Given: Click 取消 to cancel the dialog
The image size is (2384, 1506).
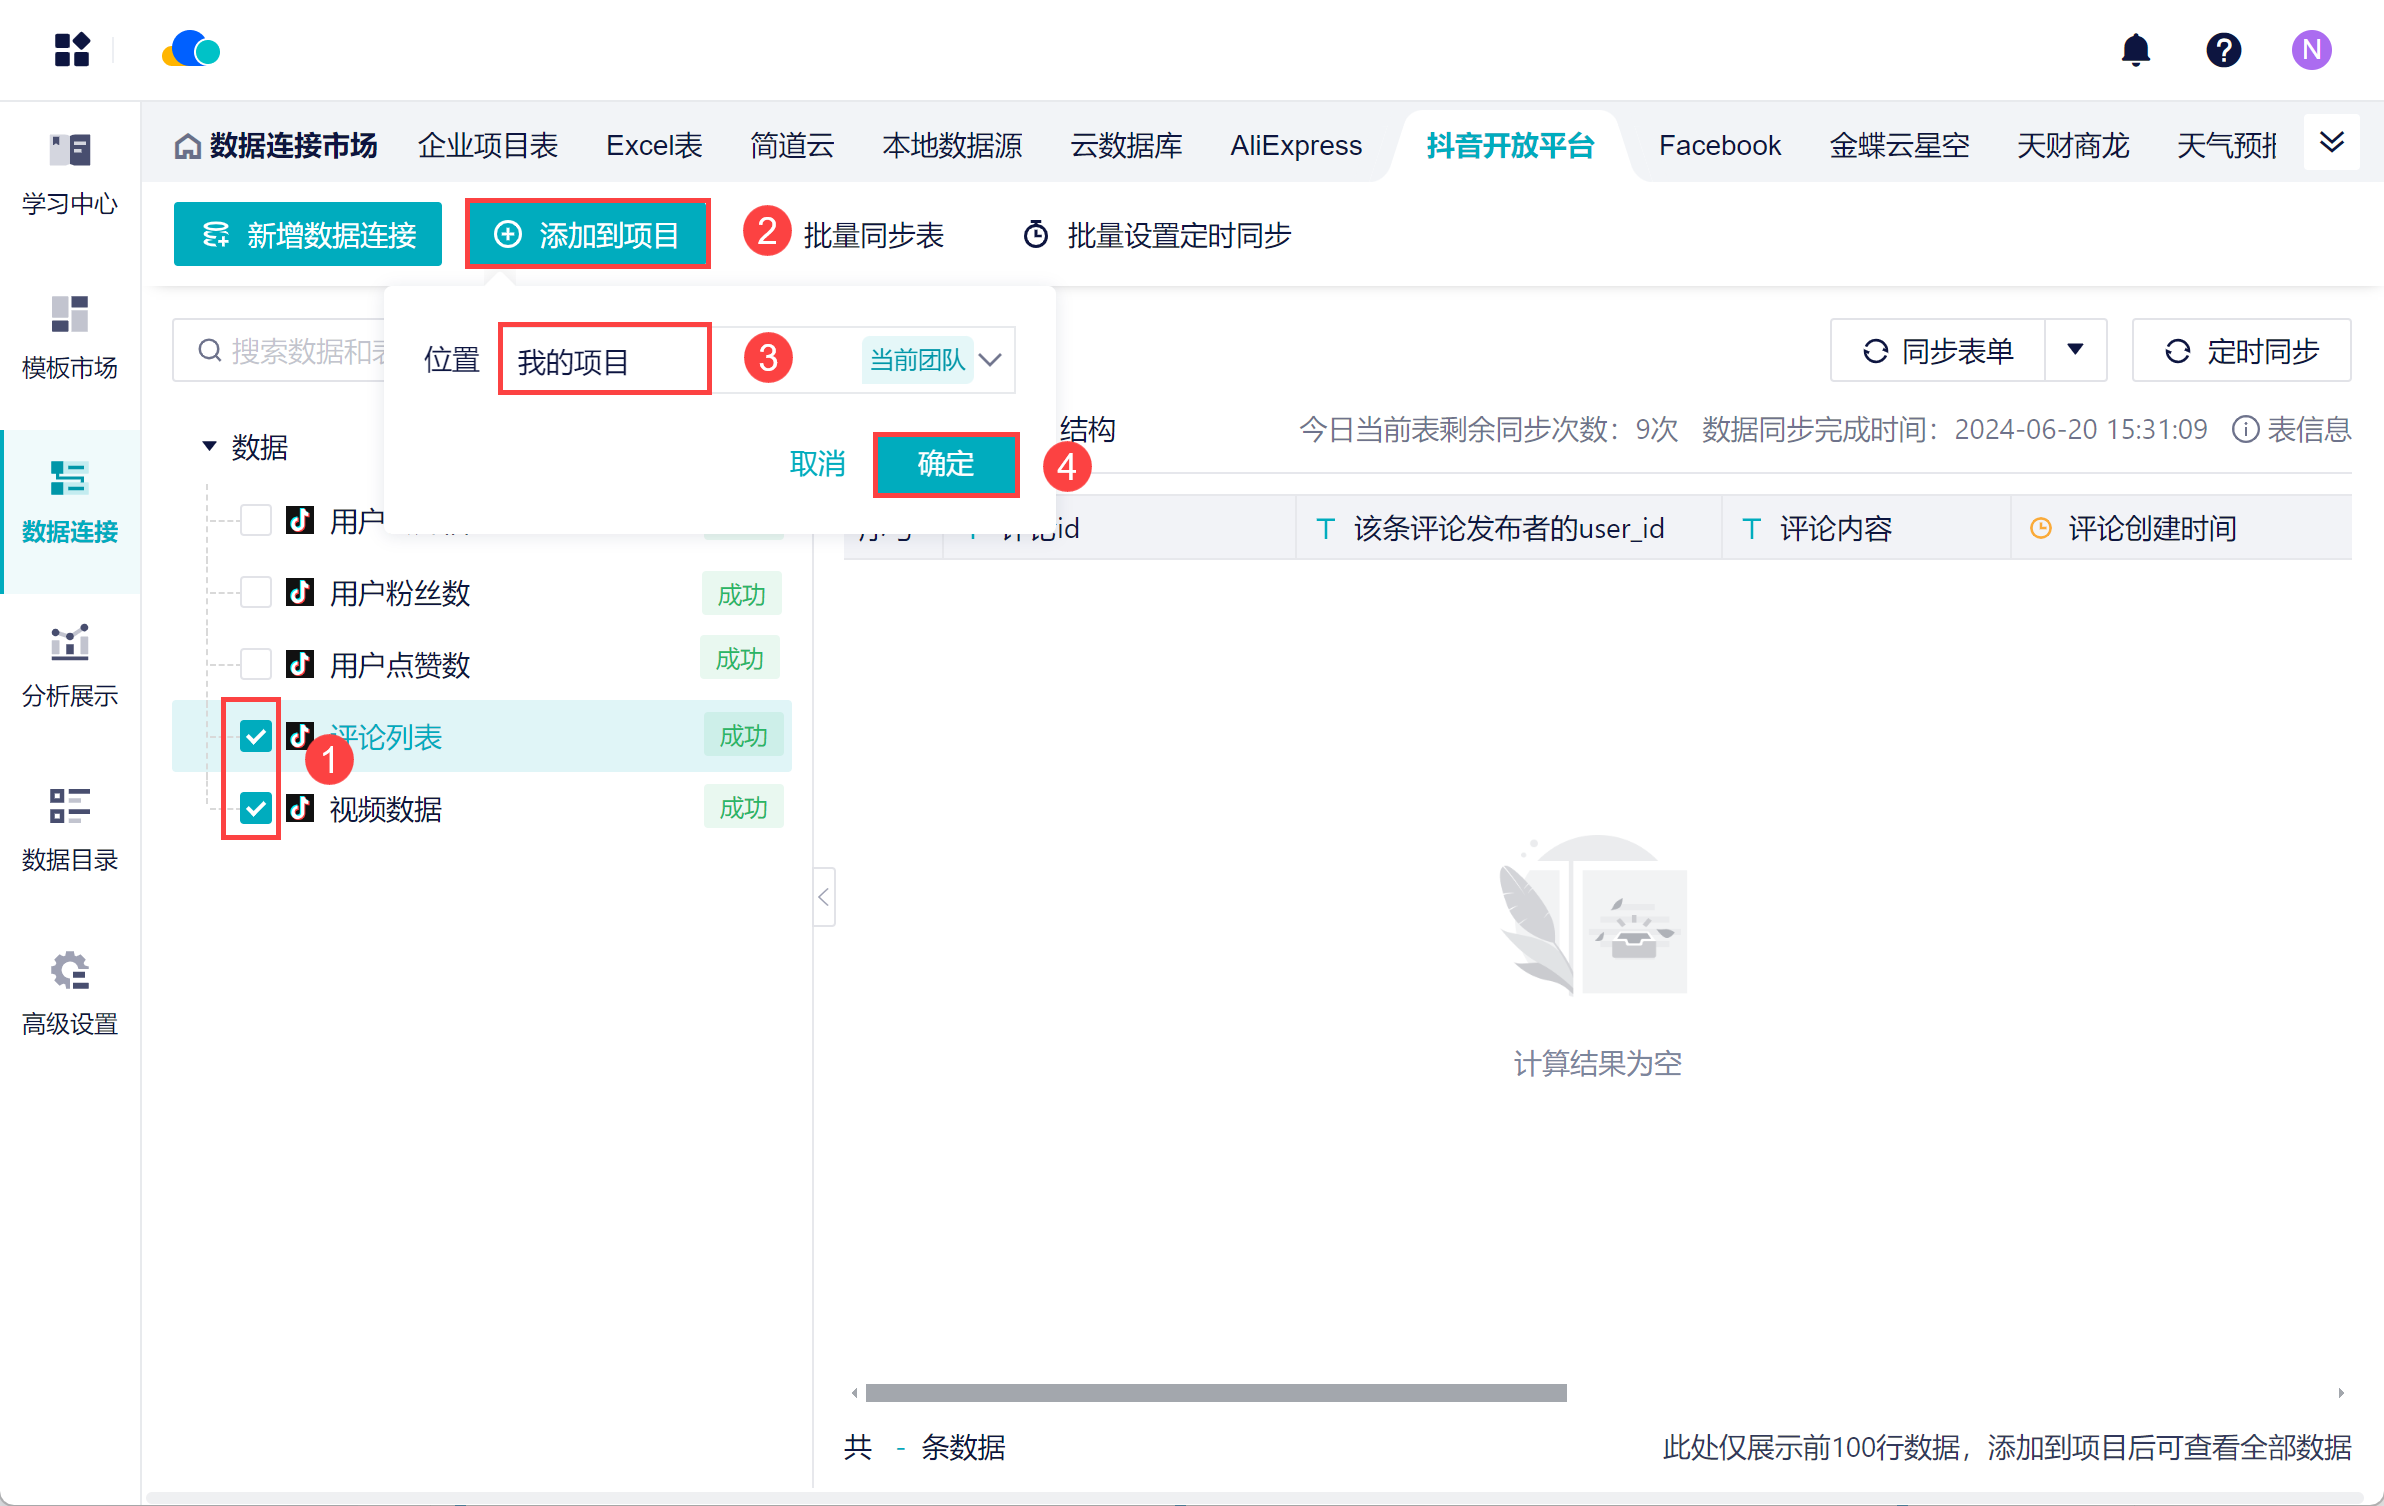Looking at the screenshot, I should coord(817,464).
